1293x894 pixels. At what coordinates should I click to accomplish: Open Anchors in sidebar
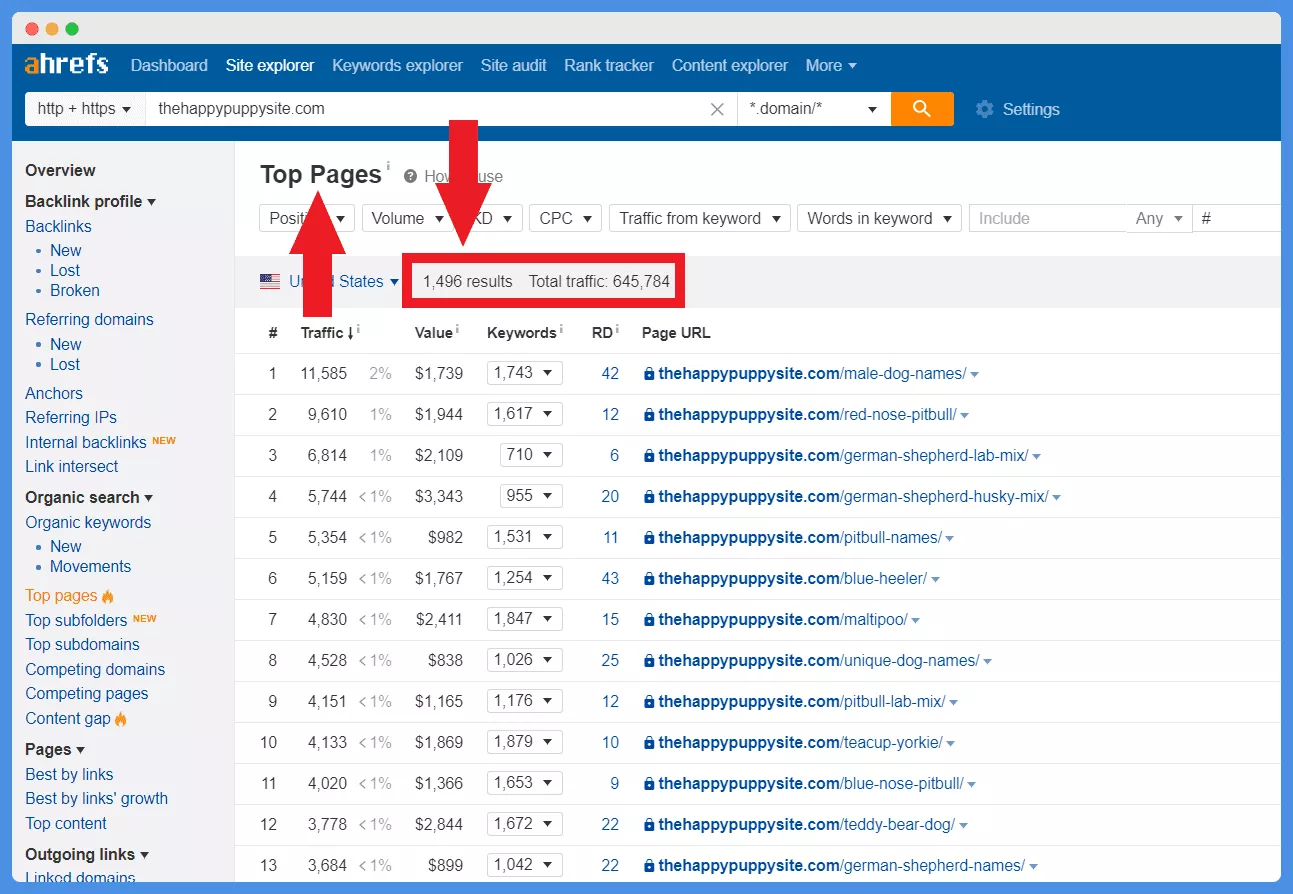tap(54, 393)
